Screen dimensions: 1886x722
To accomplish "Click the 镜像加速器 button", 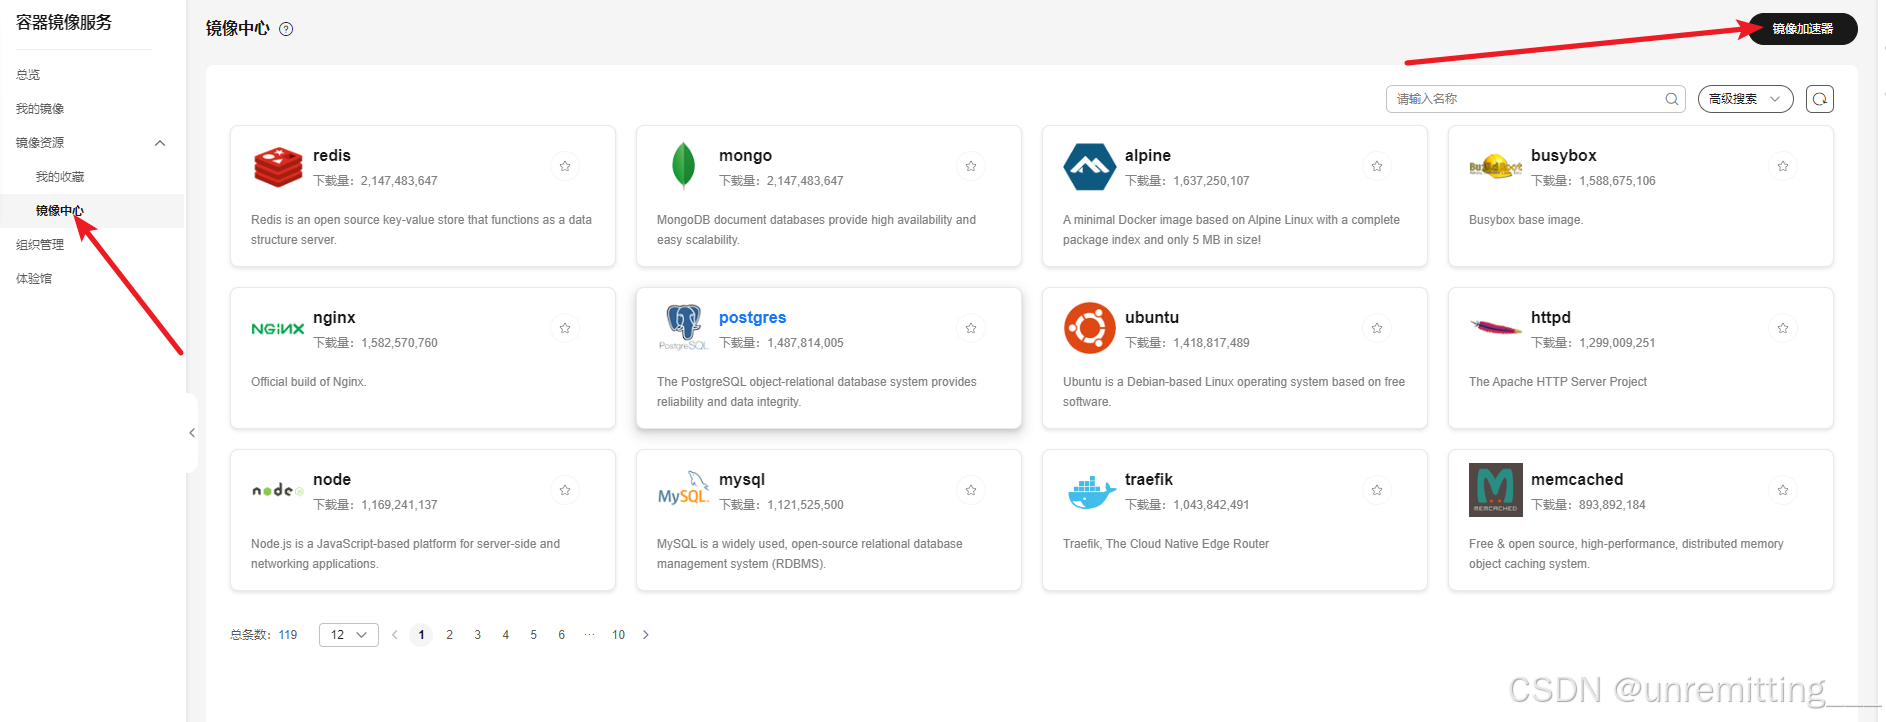I will point(1803,29).
